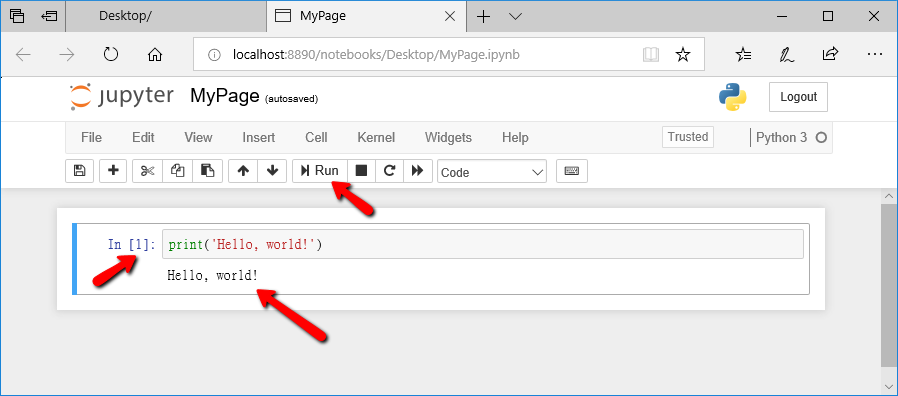The image size is (898, 396).
Task: Rename notebook by clicking MyPage title
Action: point(224,96)
